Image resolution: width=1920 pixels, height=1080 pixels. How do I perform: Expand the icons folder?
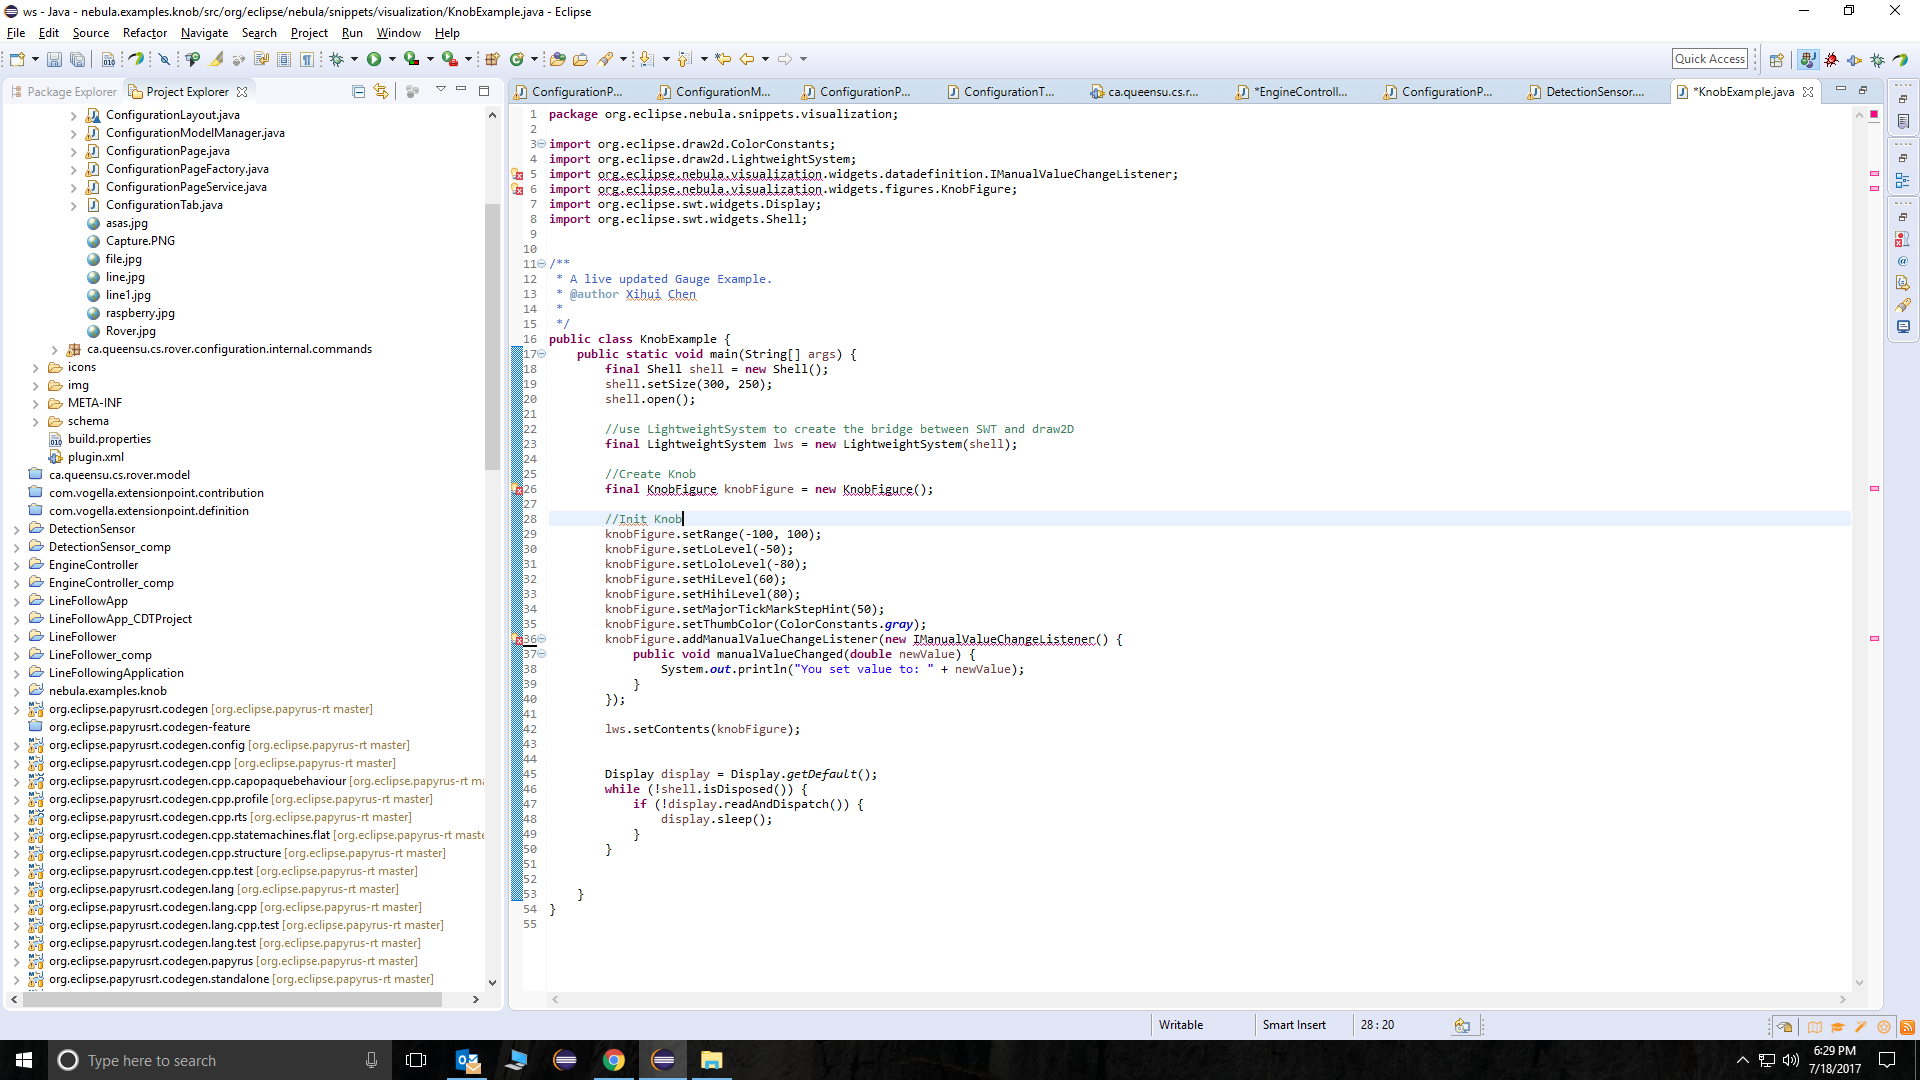pos(36,367)
